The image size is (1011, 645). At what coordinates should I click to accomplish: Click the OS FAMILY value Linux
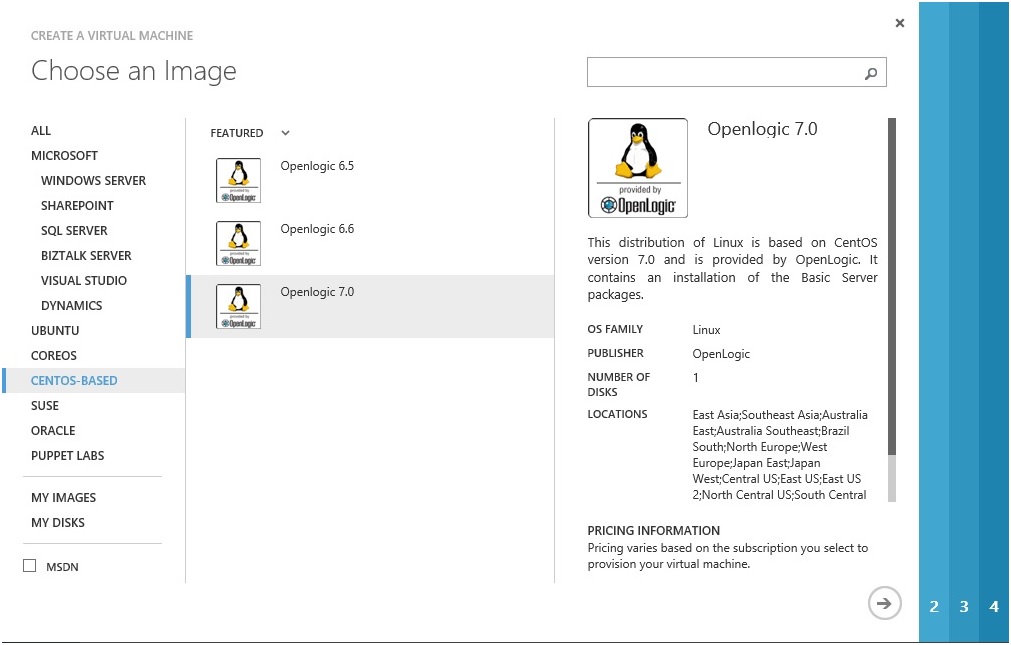point(706,330)
